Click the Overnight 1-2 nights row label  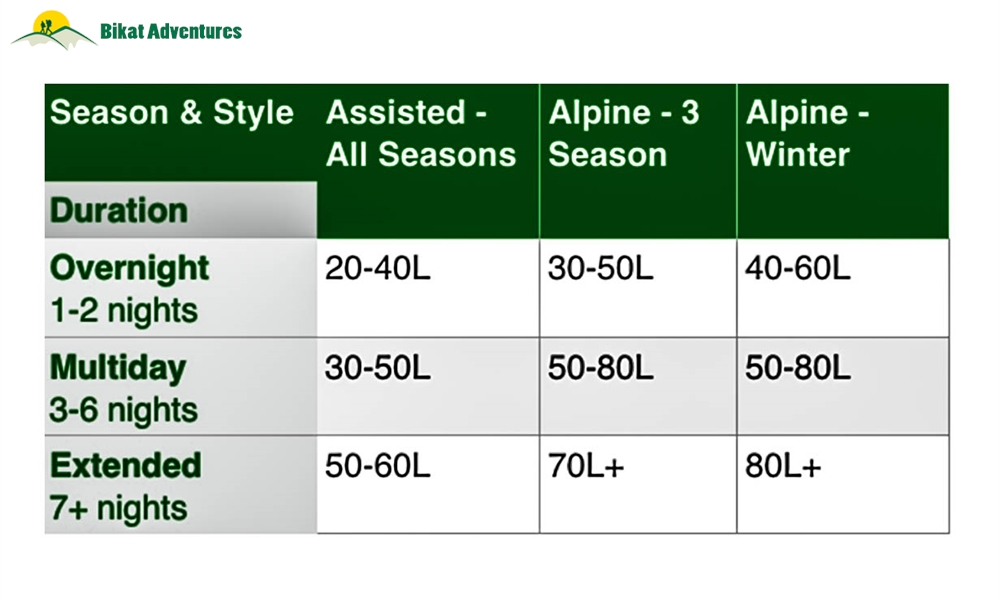tap(180, 288)
